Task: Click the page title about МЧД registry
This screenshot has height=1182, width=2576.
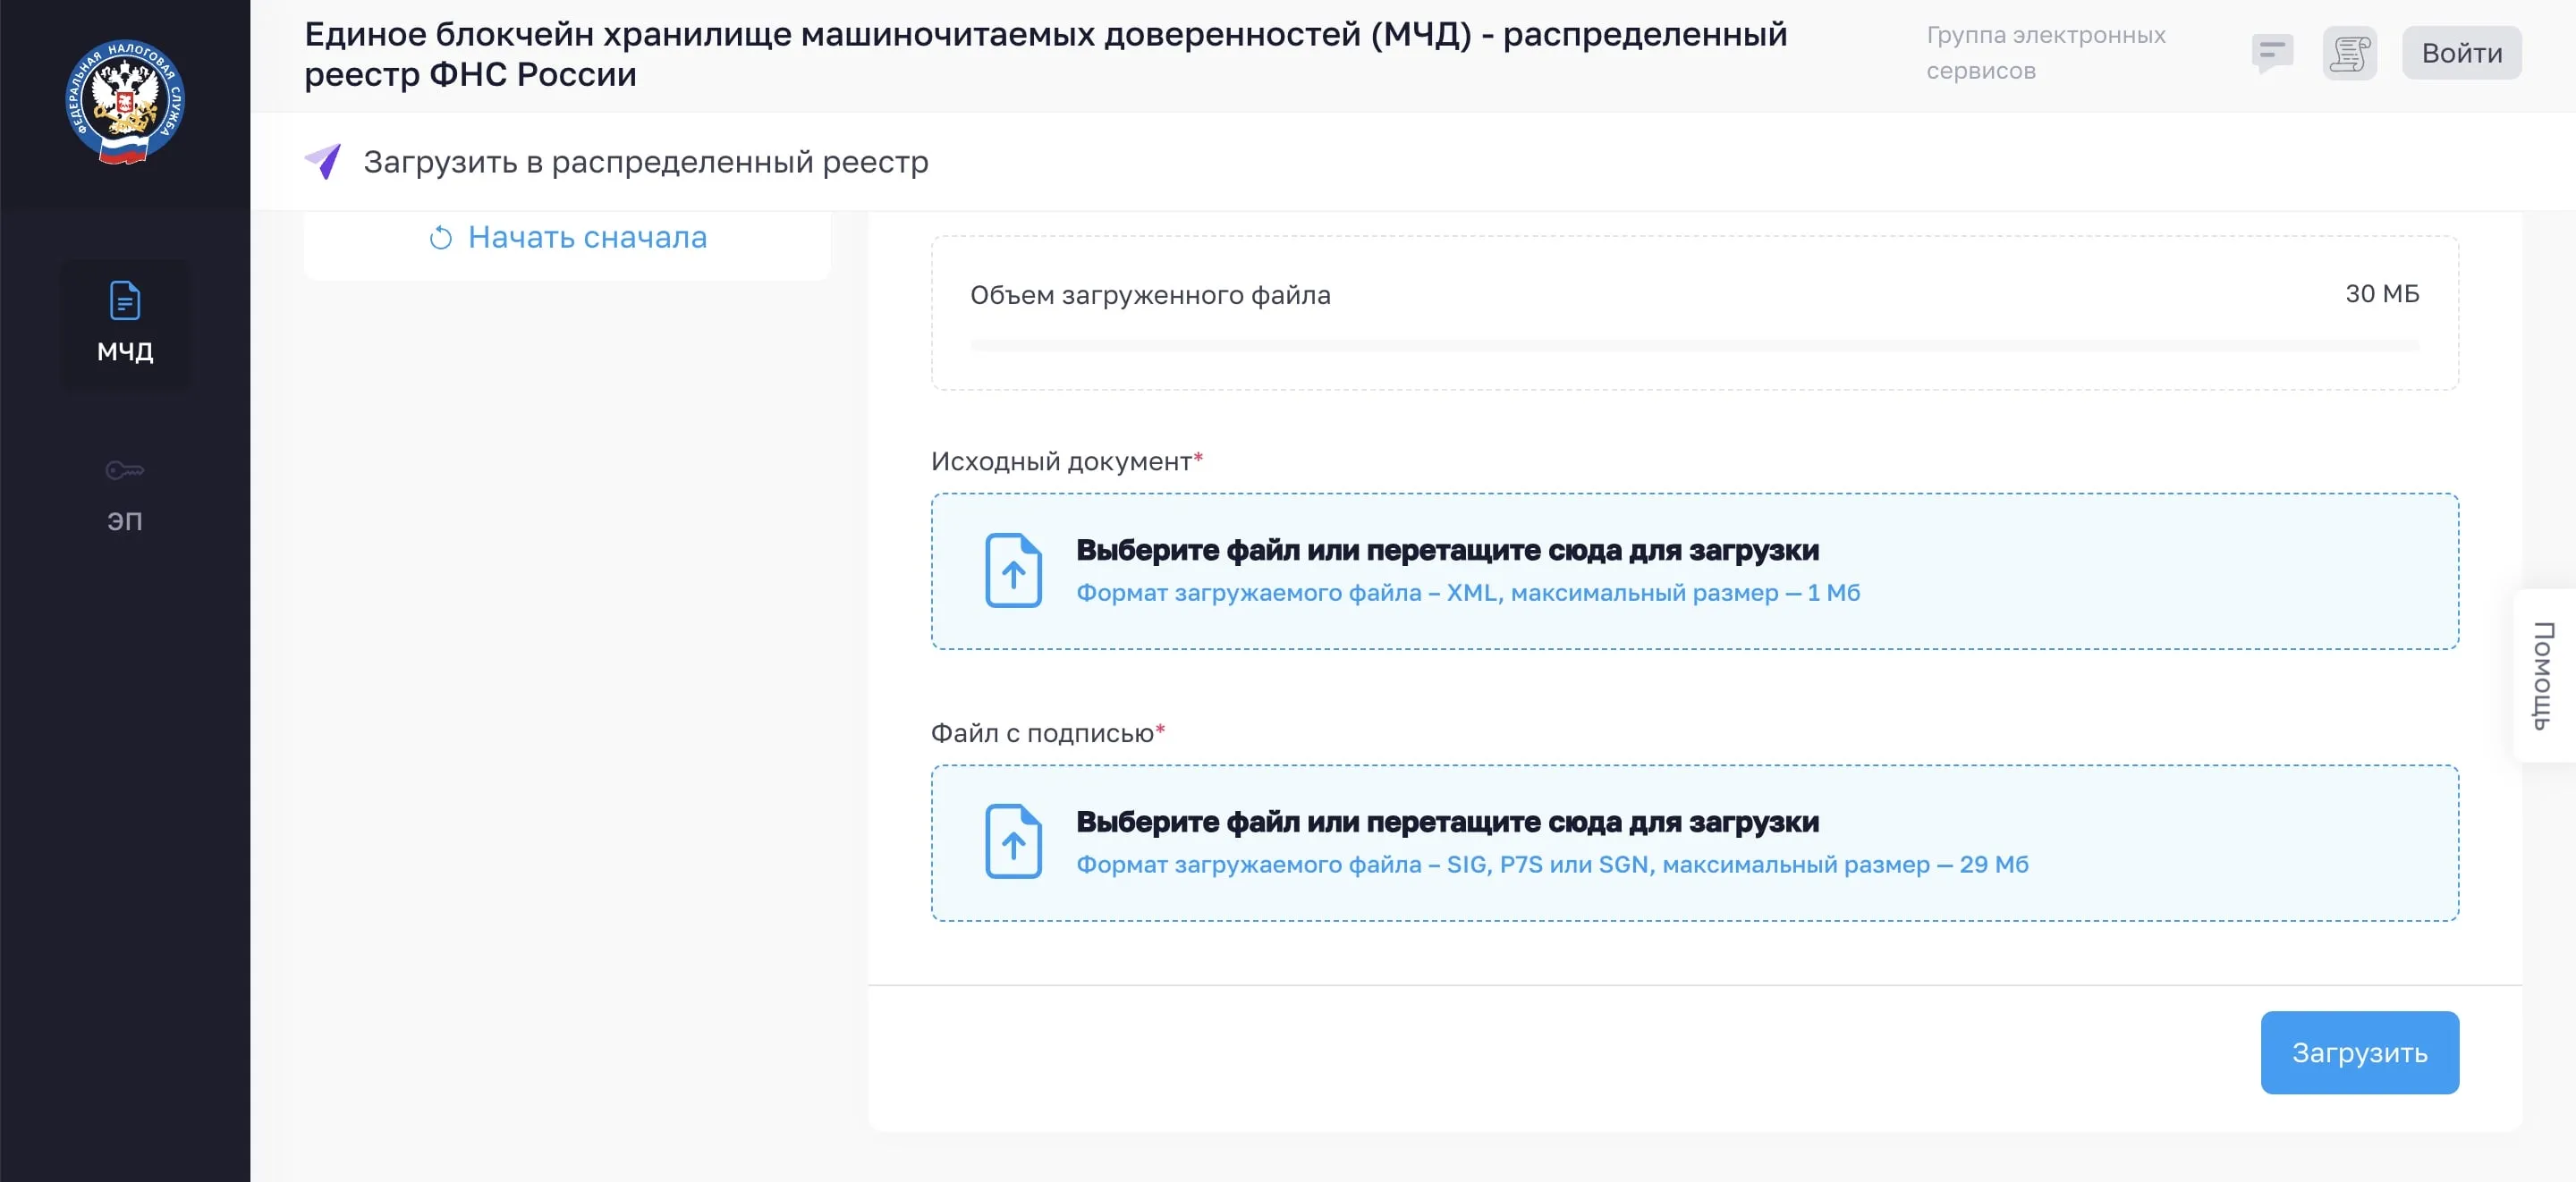Action: click(1045, 54)
